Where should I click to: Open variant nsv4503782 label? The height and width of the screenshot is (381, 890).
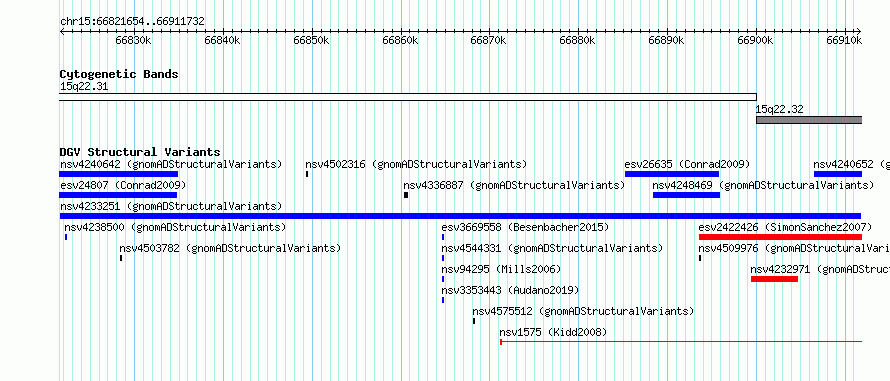coord(230,249)
